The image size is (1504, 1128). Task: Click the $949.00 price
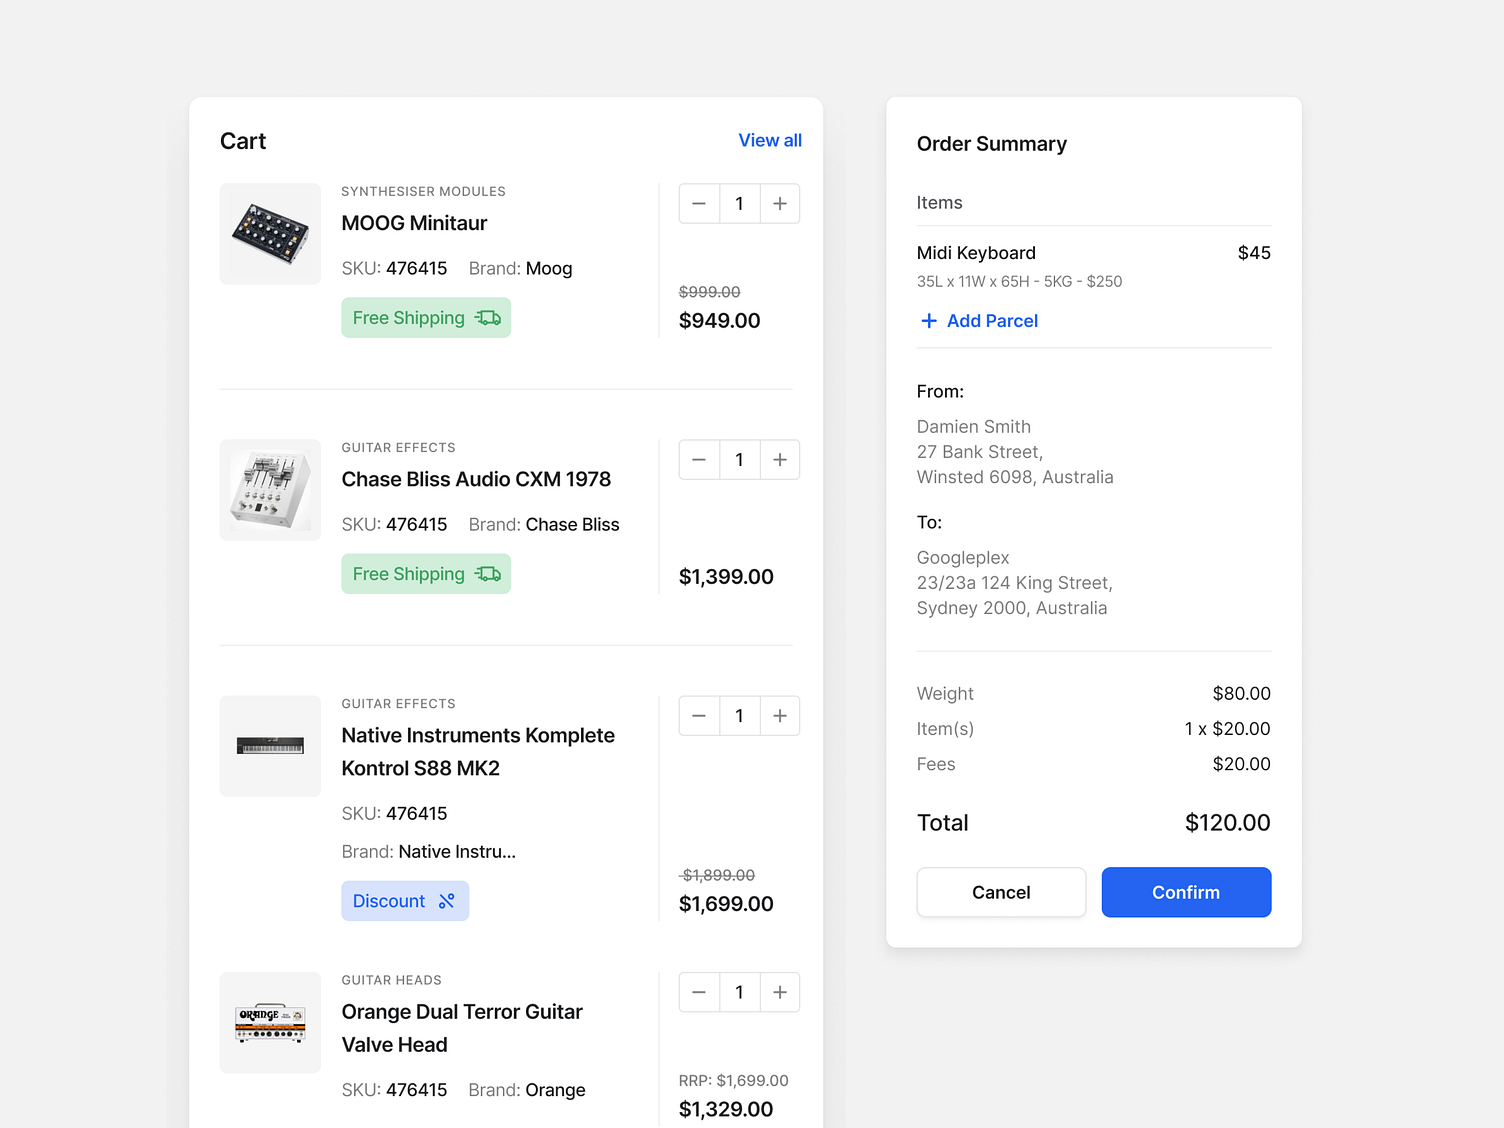(x=719, y=321)
